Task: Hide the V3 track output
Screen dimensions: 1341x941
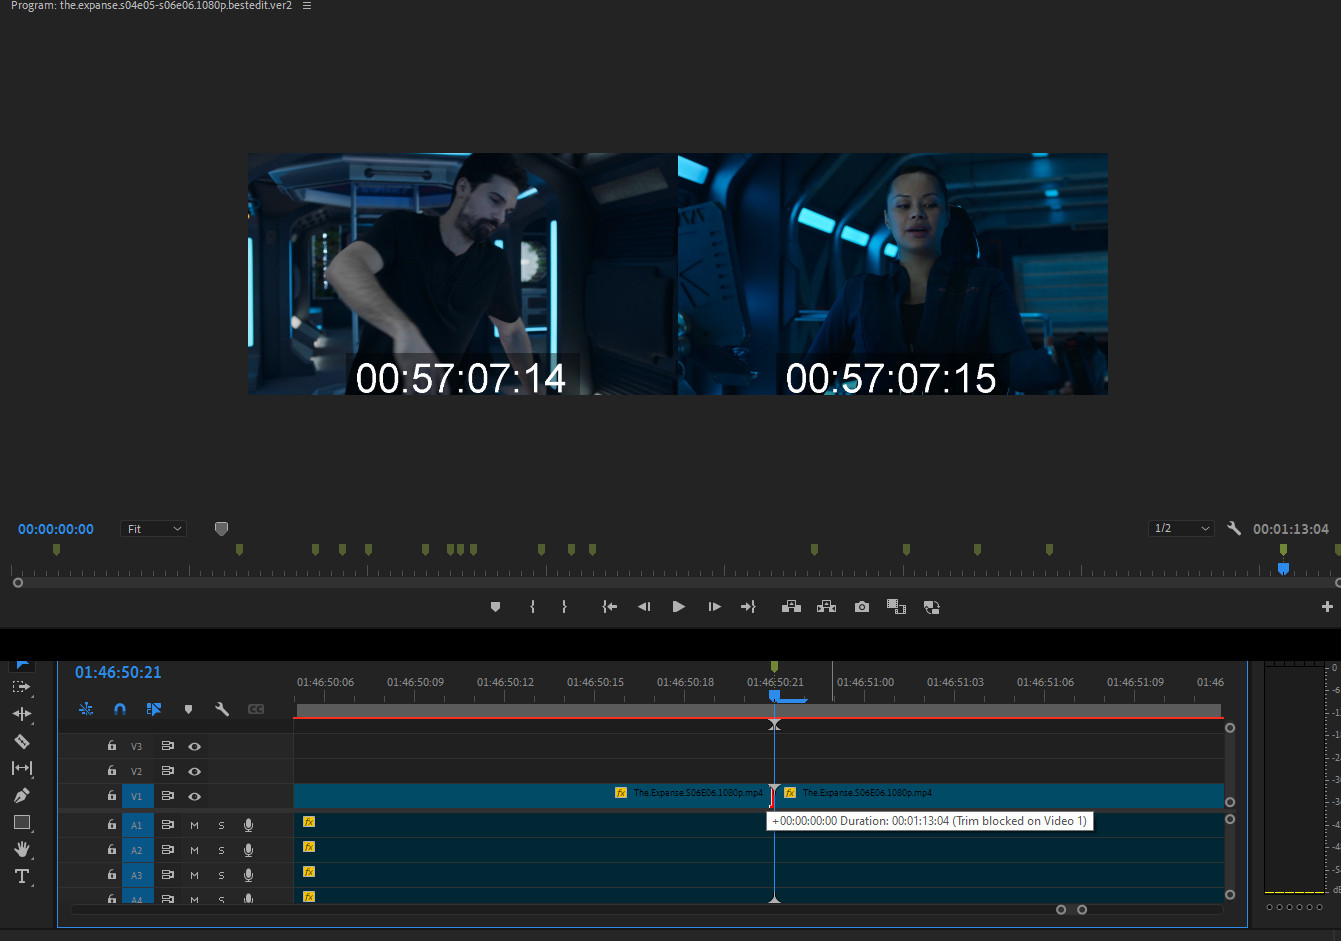Action: [x=195, y=746]
